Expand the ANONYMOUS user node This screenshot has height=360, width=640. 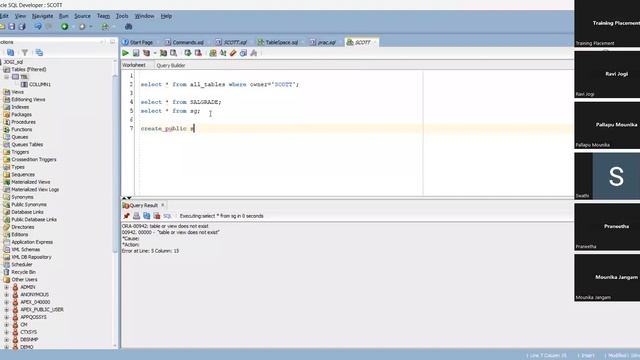(7, 295)
